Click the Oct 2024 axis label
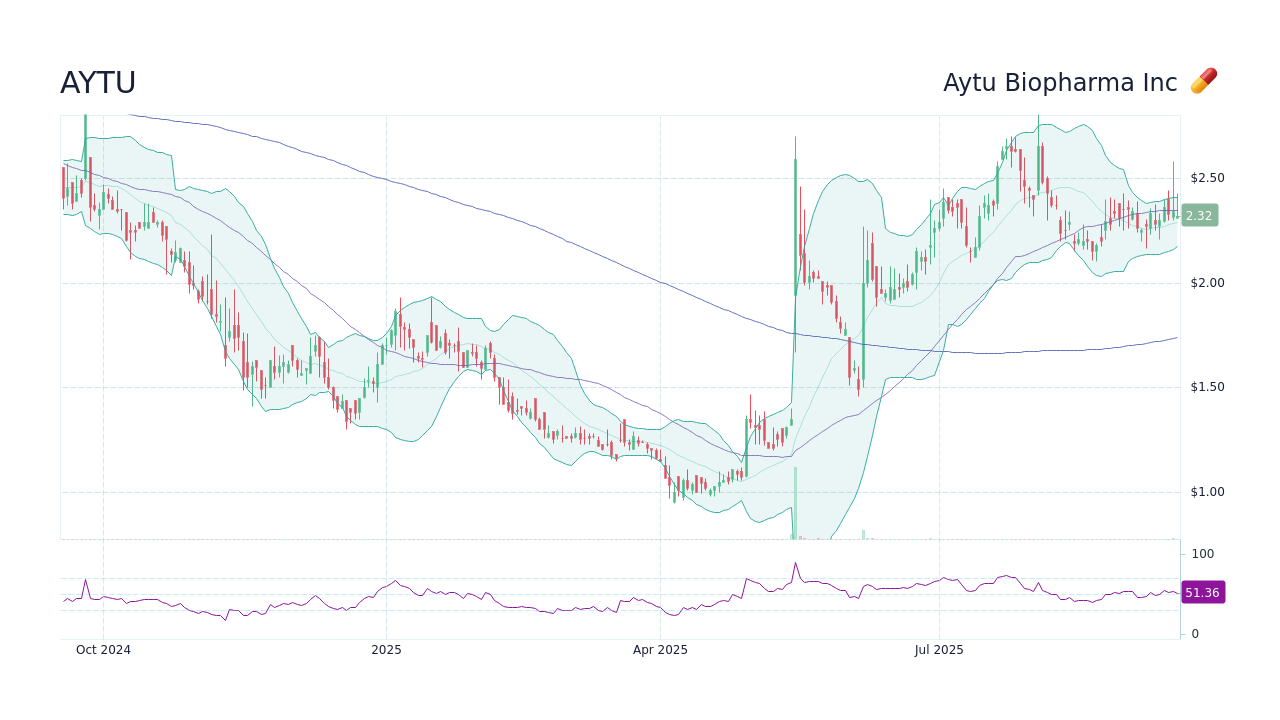The height and width of the screenshot is (720, 1280). click(x=104, y=650)
